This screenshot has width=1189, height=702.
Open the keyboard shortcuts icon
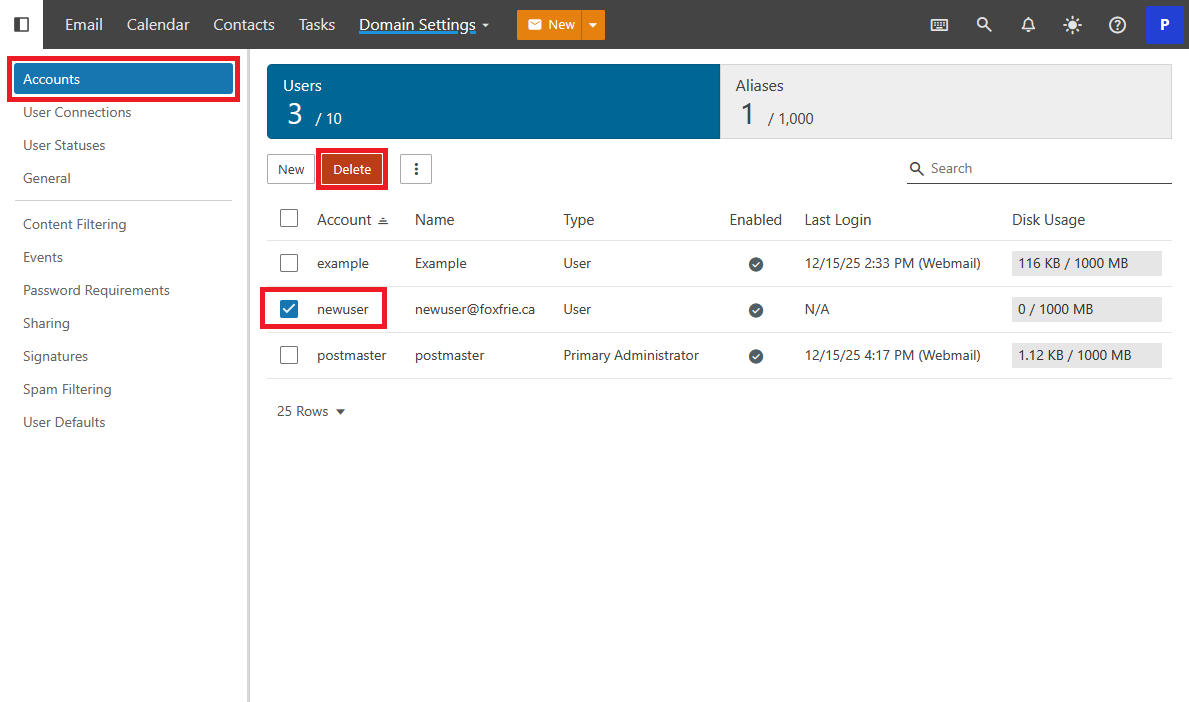click(x=939, y=25)
